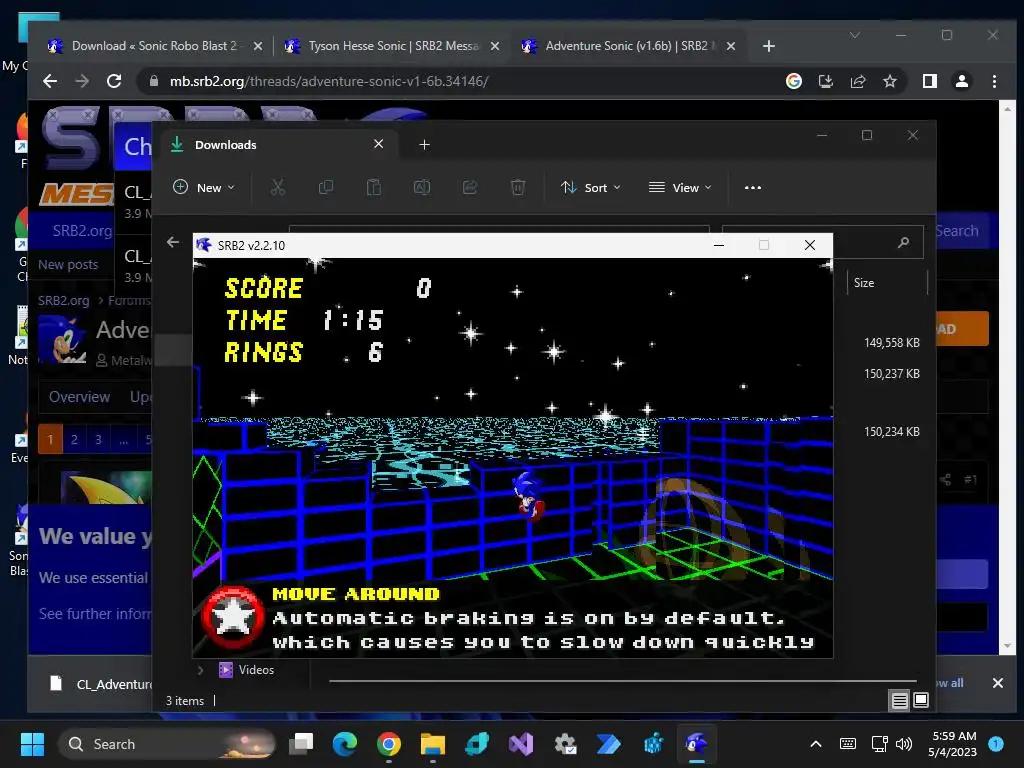Viewport: 1024px width, 768px height.
Task: Go back in Explorer navigation
Action: tap(172, 242)
